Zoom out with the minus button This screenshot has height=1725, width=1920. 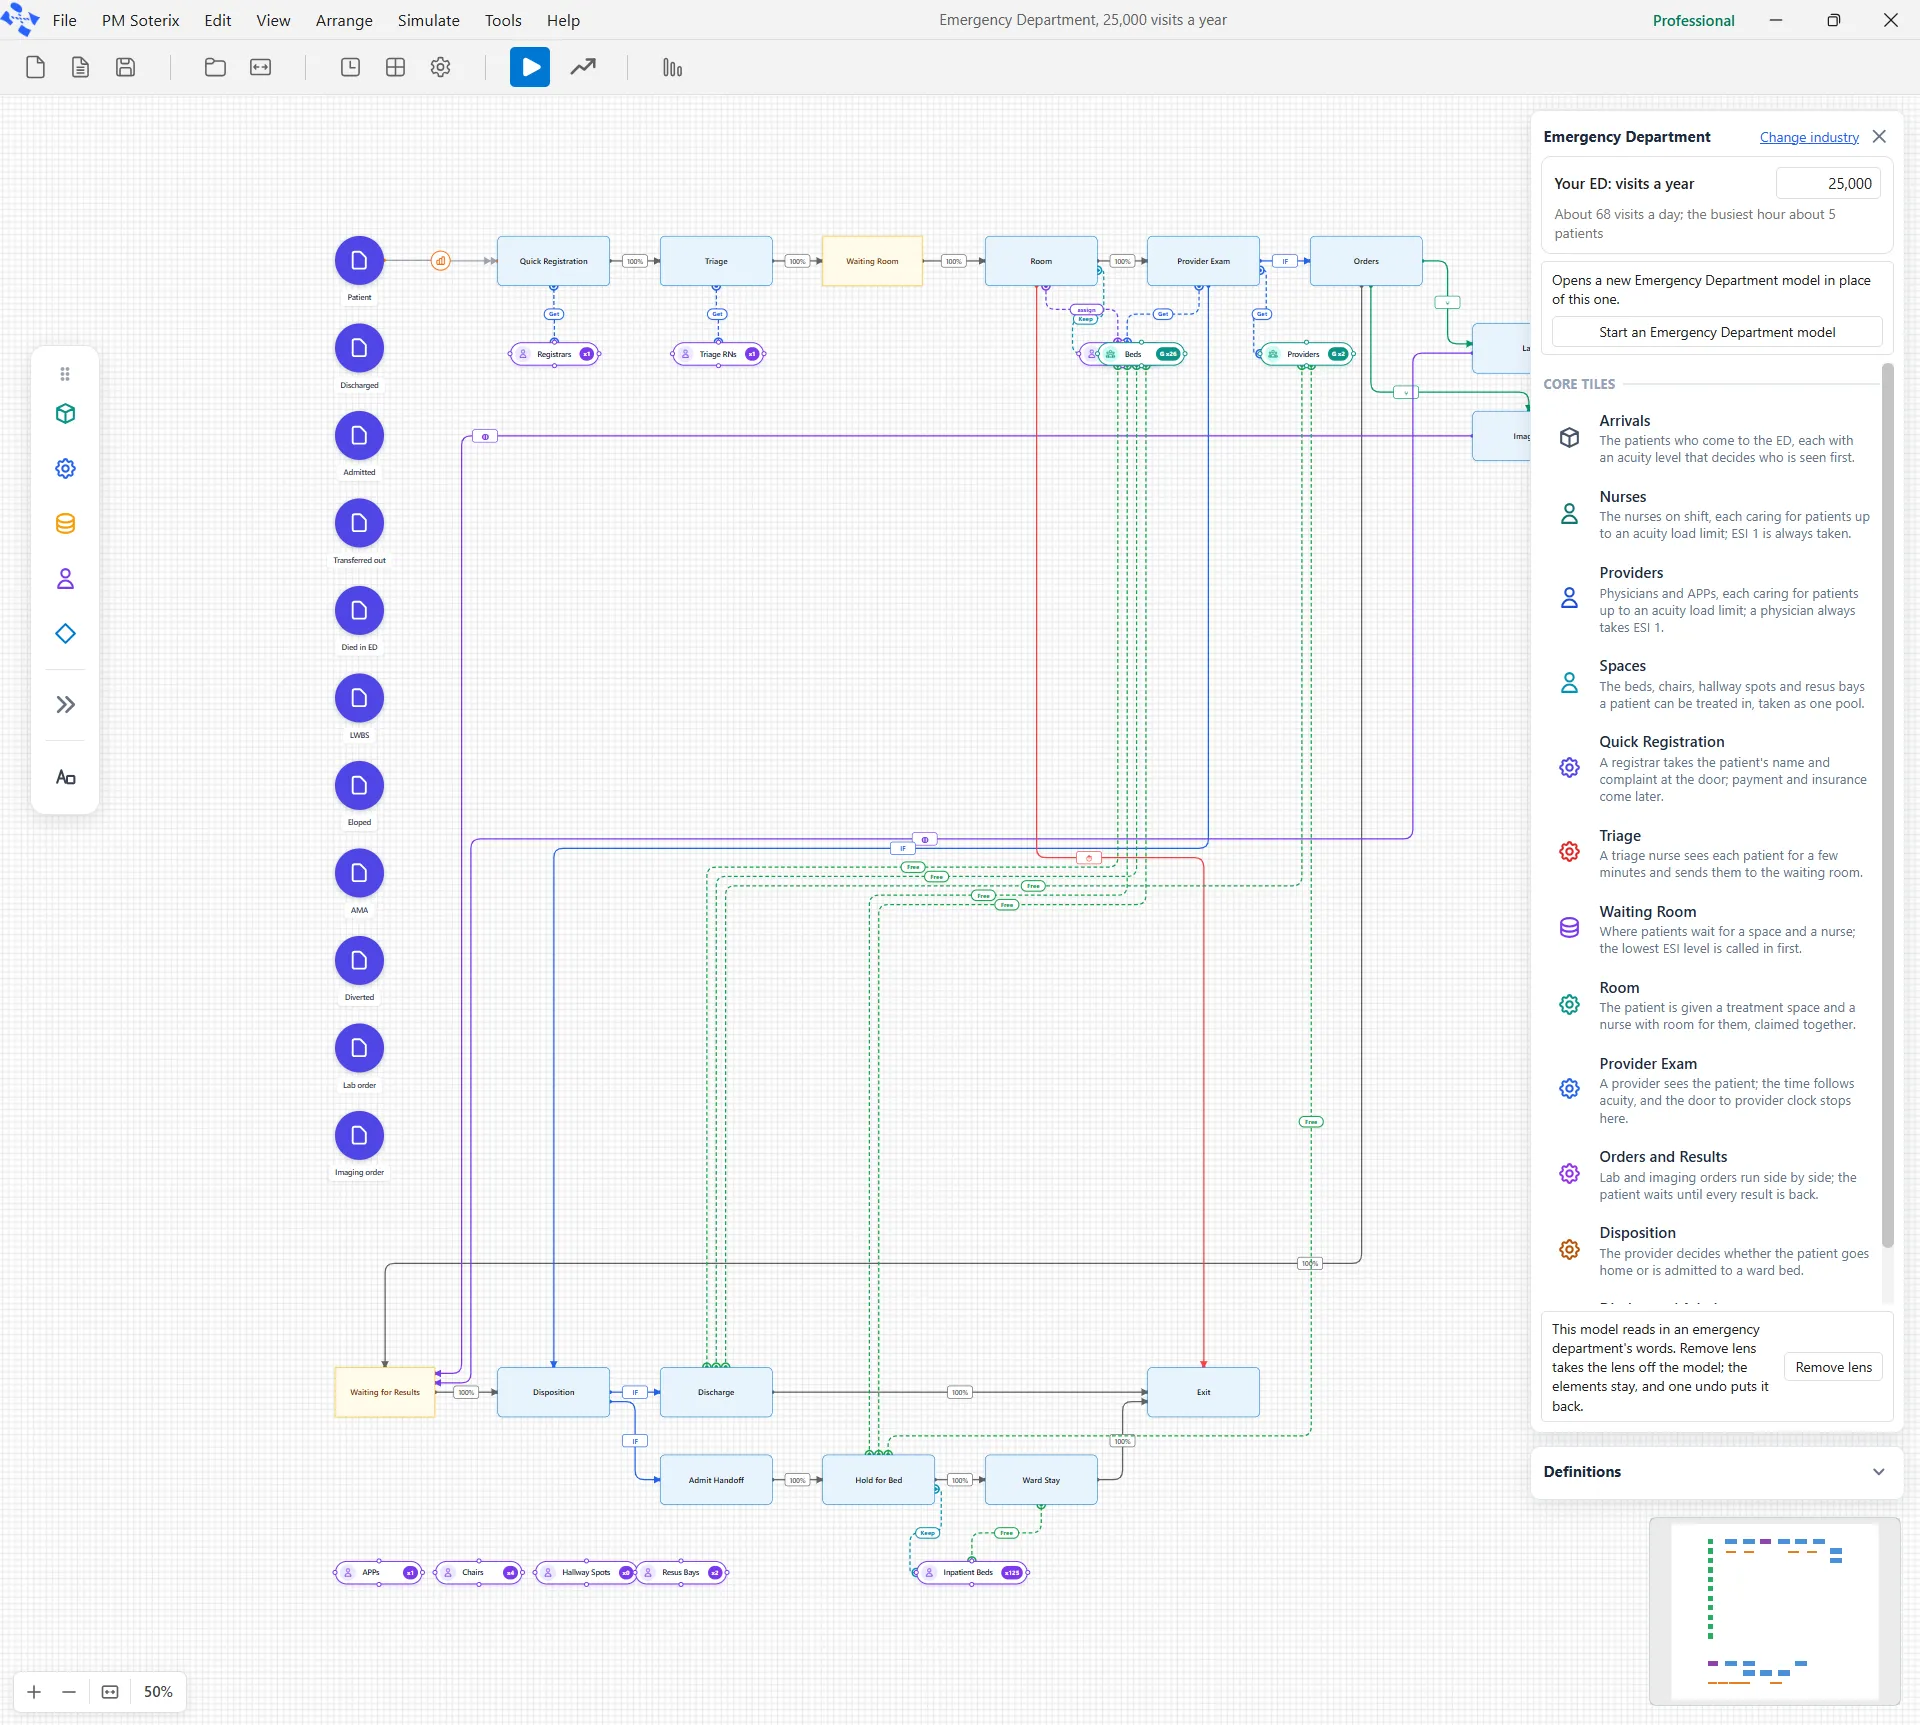(x=69, y=1692)
